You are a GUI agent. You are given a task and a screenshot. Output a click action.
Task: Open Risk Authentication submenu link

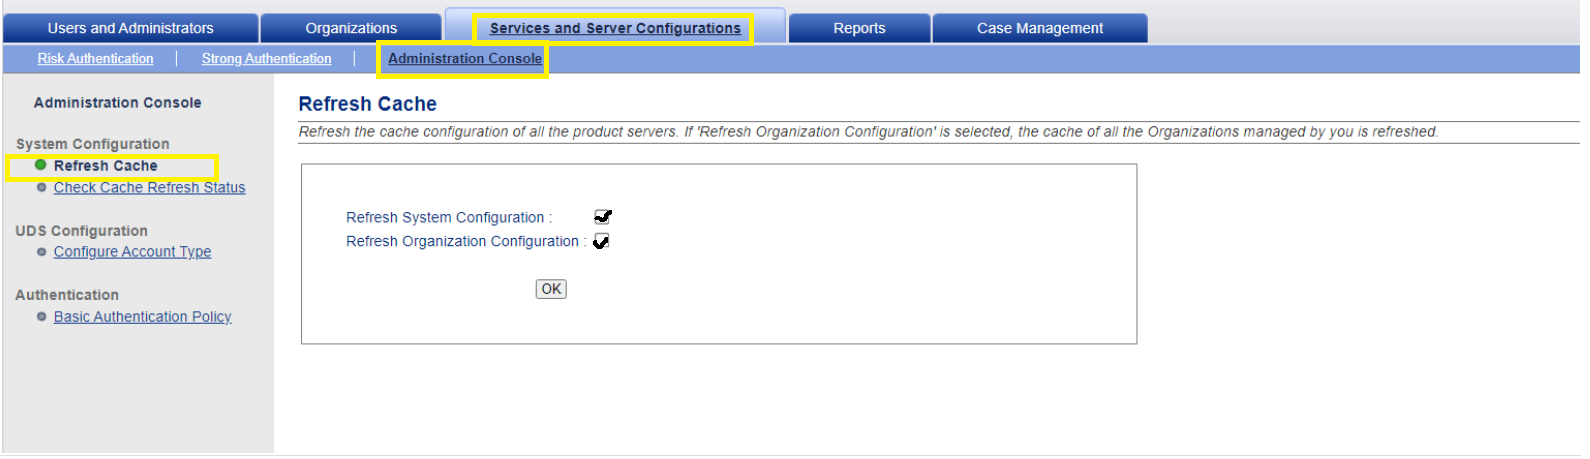(96, 59)
